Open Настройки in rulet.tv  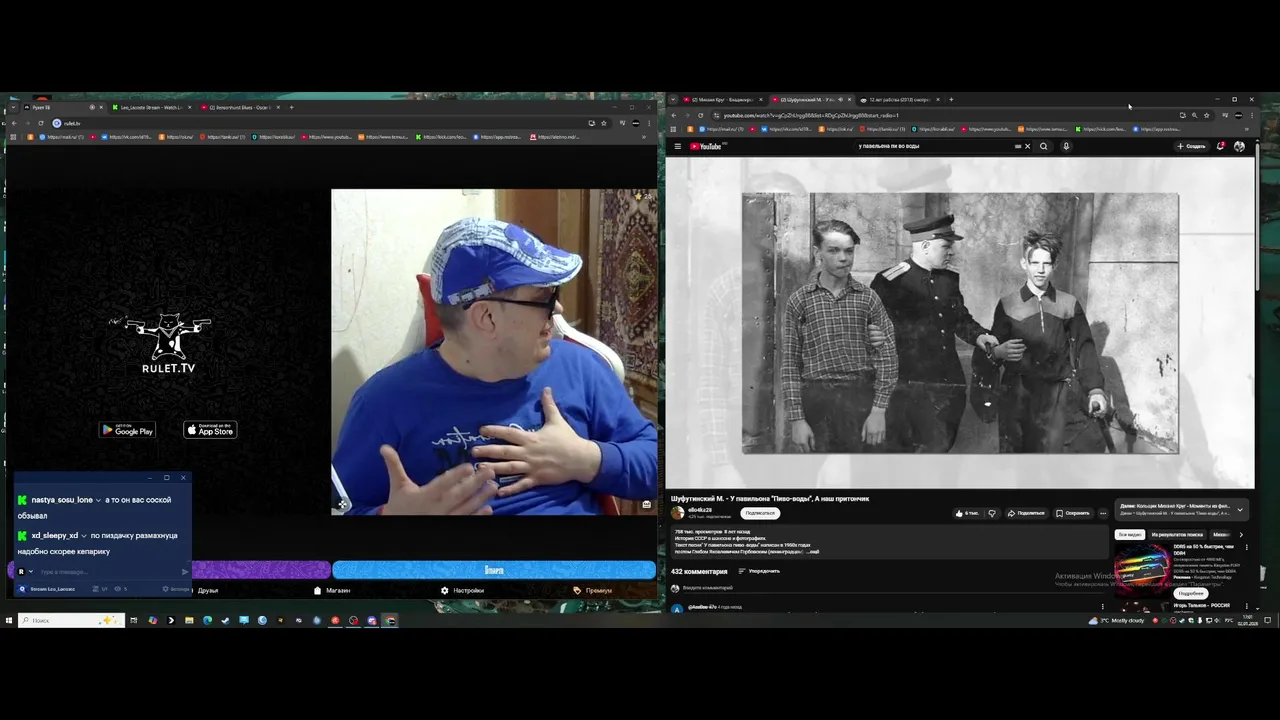pos(463,590)
